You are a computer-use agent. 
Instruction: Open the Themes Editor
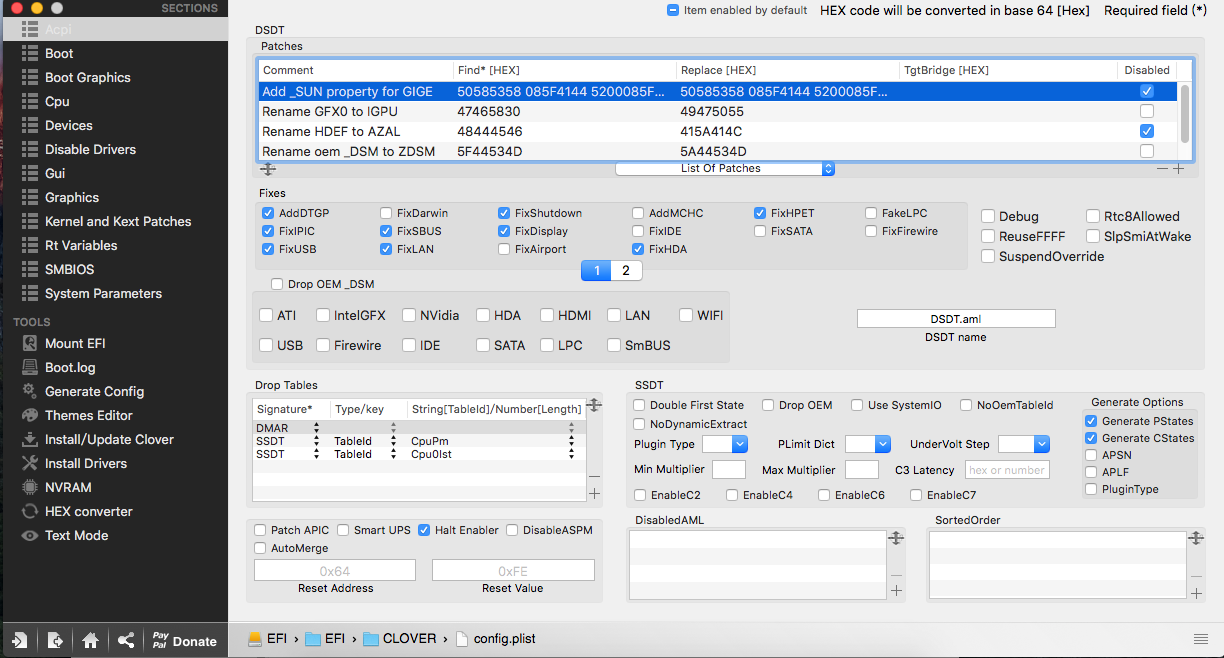pos(88,415)
